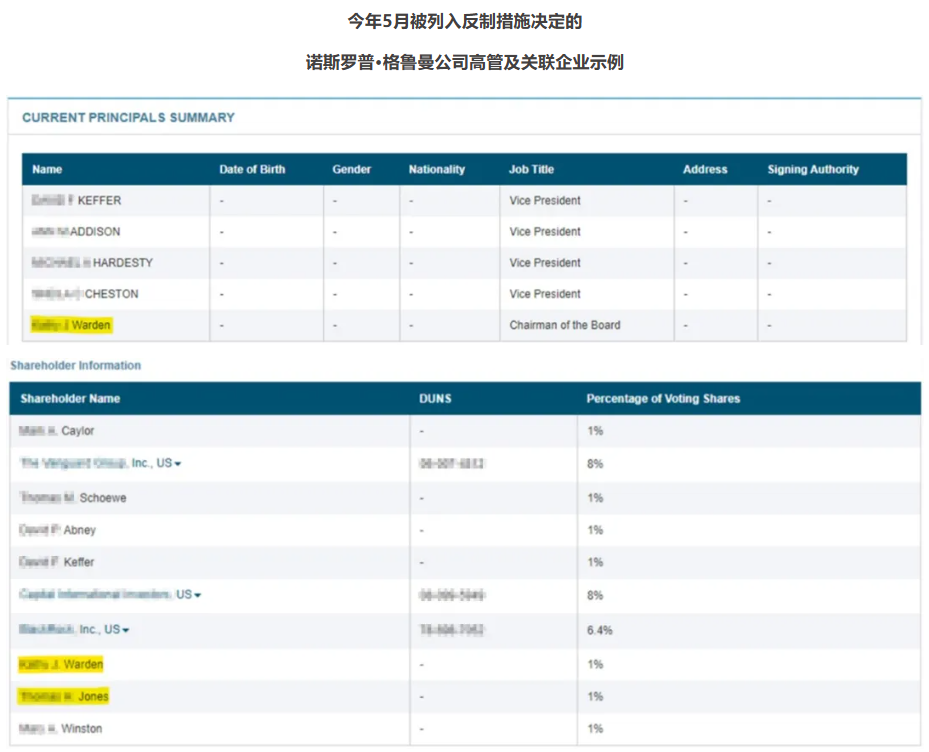Image resolution: width=929 pixels, height=752 pixels.
Task: Open the caret beside the 6.4% shareholder
Action: (126, 630)
